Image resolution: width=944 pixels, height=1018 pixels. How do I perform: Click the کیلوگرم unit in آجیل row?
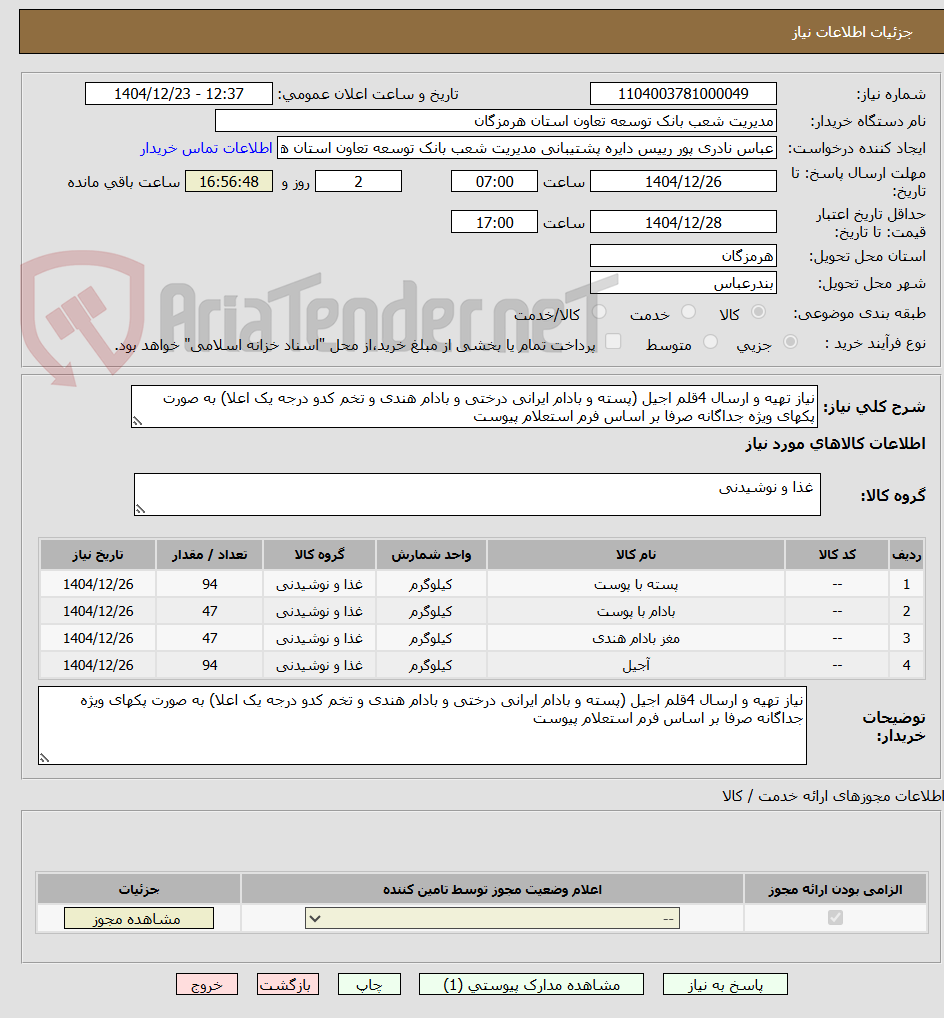(431, 665)
